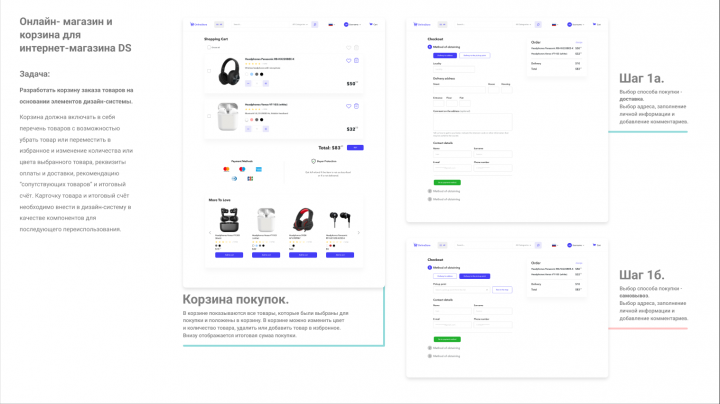Increase Panasonic headphones quantity with plus button
Image resolution: width=720 pixels, height=404 pixels.
pyautogui.click(x=265, y=84)
